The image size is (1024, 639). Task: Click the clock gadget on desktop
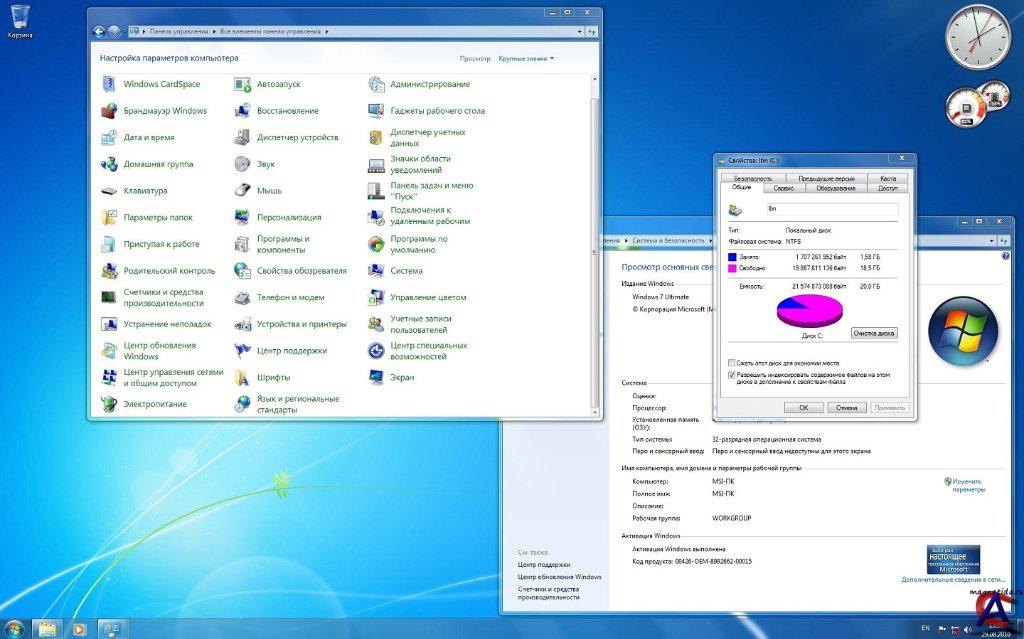click(x=978, y=37)
